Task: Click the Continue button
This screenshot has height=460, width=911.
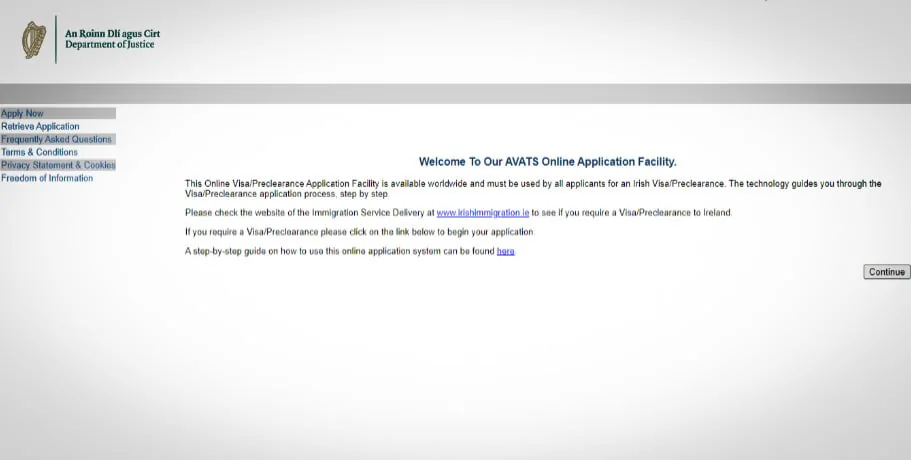Action: (887, 272)
